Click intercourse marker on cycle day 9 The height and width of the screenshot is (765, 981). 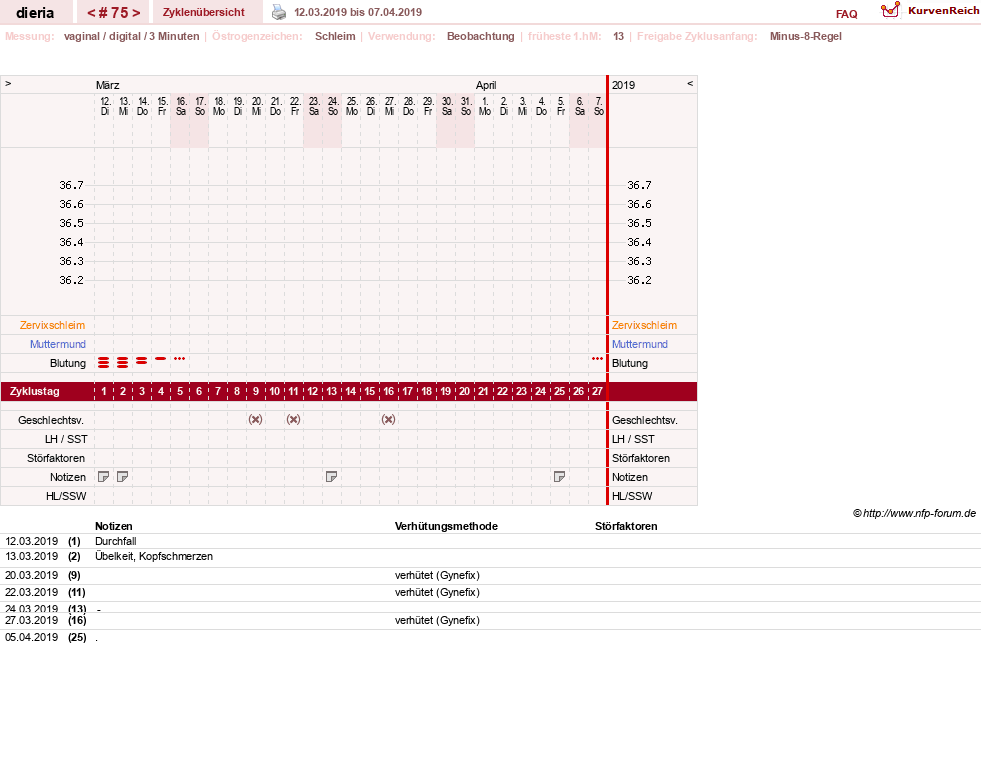tap(255, 420)
